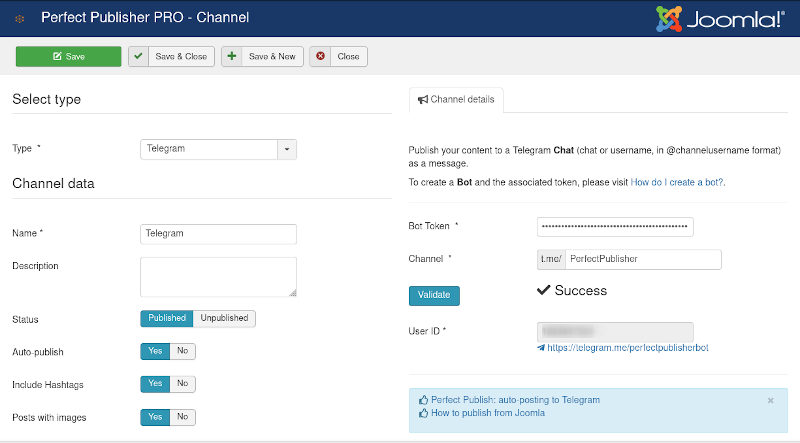This screenshot has width=800, height=443.
Task: Set Posts with images to Yes
Action: (155, 417)
